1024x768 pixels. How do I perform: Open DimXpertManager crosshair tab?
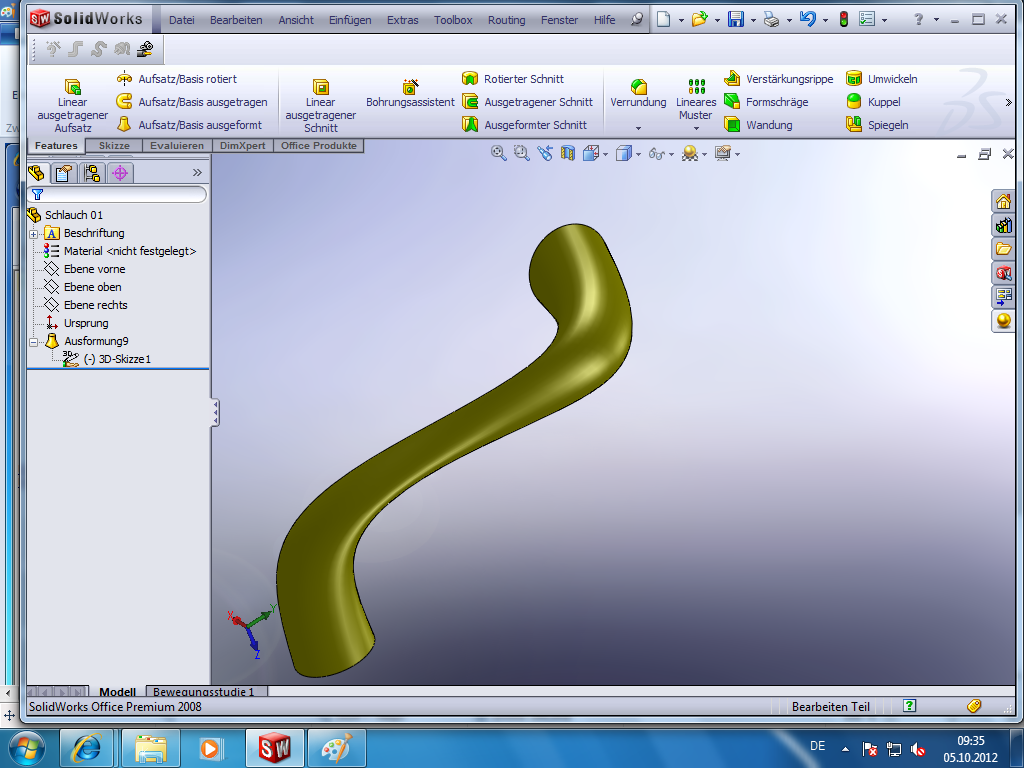pos(120,173)
